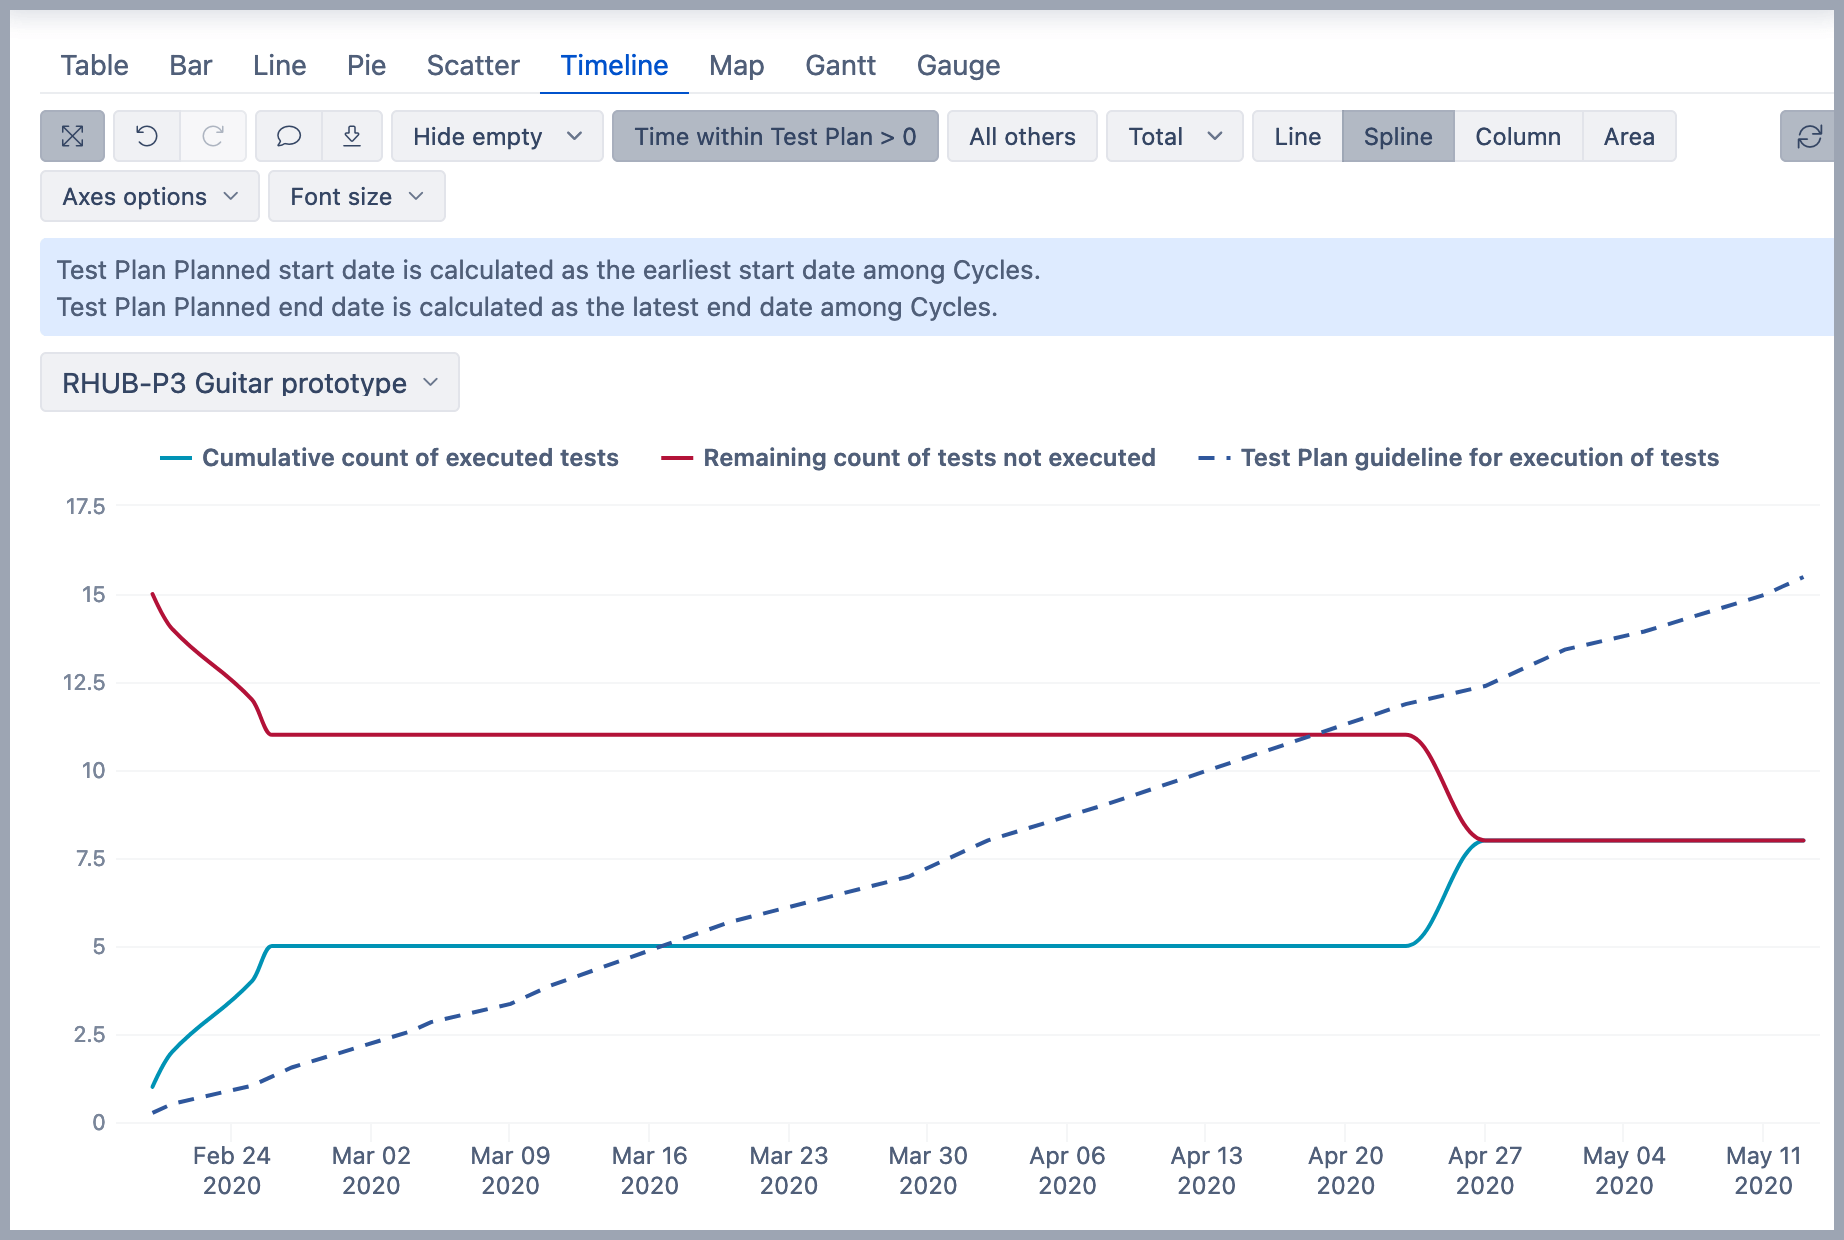Click the download export icon
Screen dimensions: 1844x1240
(x=352, y=136)
